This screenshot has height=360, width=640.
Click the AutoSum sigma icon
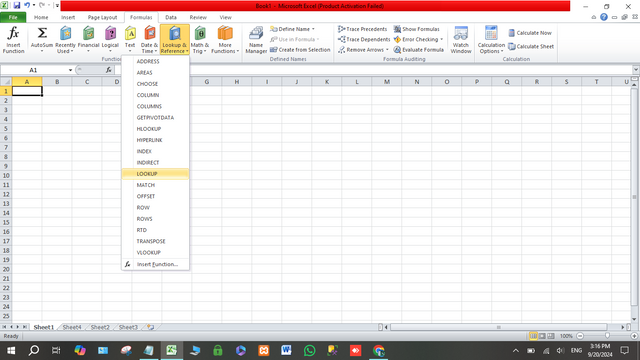(42, 33)
